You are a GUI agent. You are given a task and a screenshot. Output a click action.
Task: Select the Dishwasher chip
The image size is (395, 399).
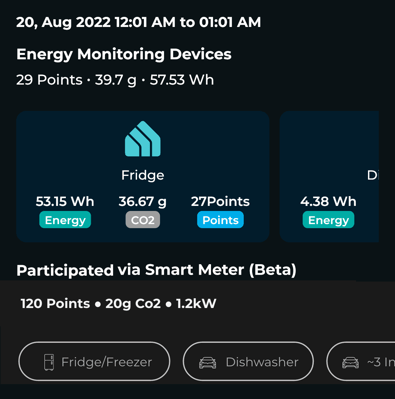(x=248, y=361)
